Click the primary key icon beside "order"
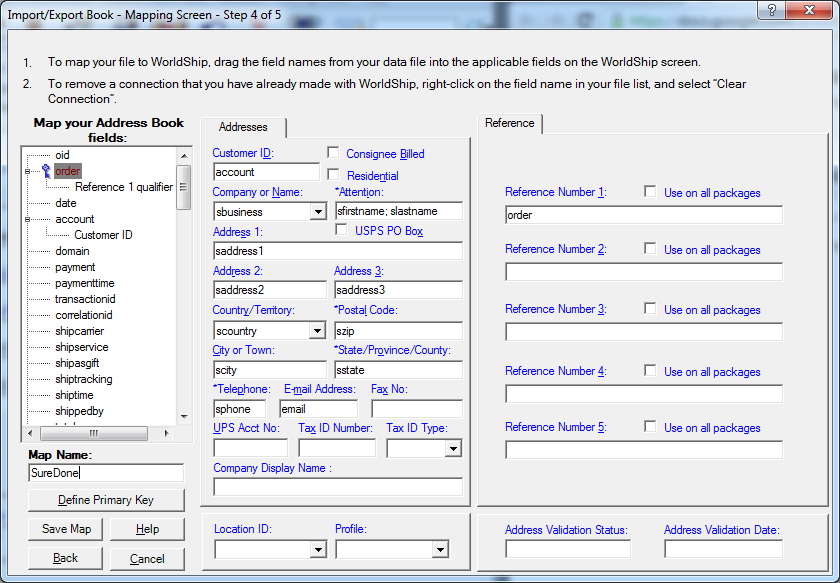This screenshot has height=583, width=840. pos(46,171)
